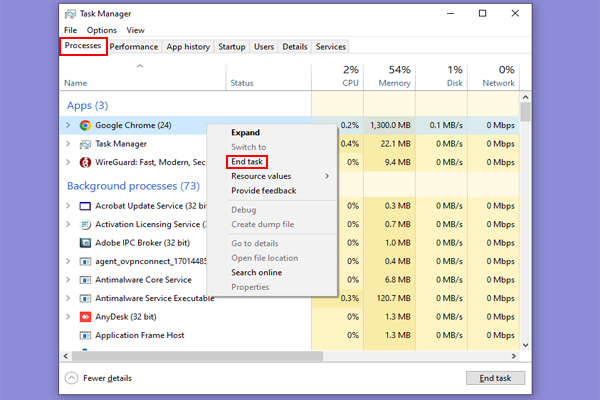The image size is (600, 400).
Task: Open the Options menu
Action: tap(101, 30)
